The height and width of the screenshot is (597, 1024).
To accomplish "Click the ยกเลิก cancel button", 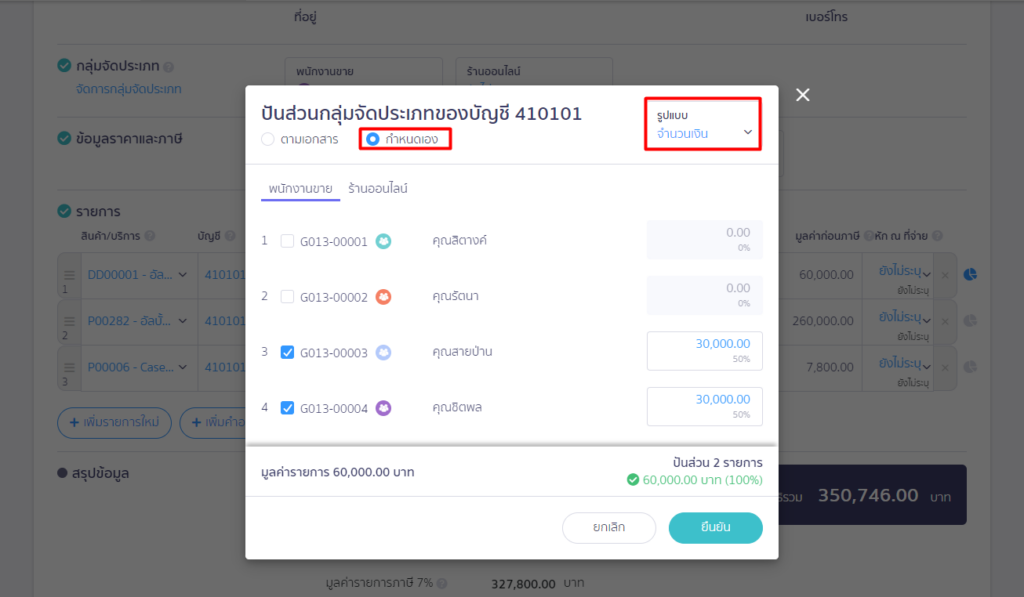I will pyautogui.click(x=608, y=527).
